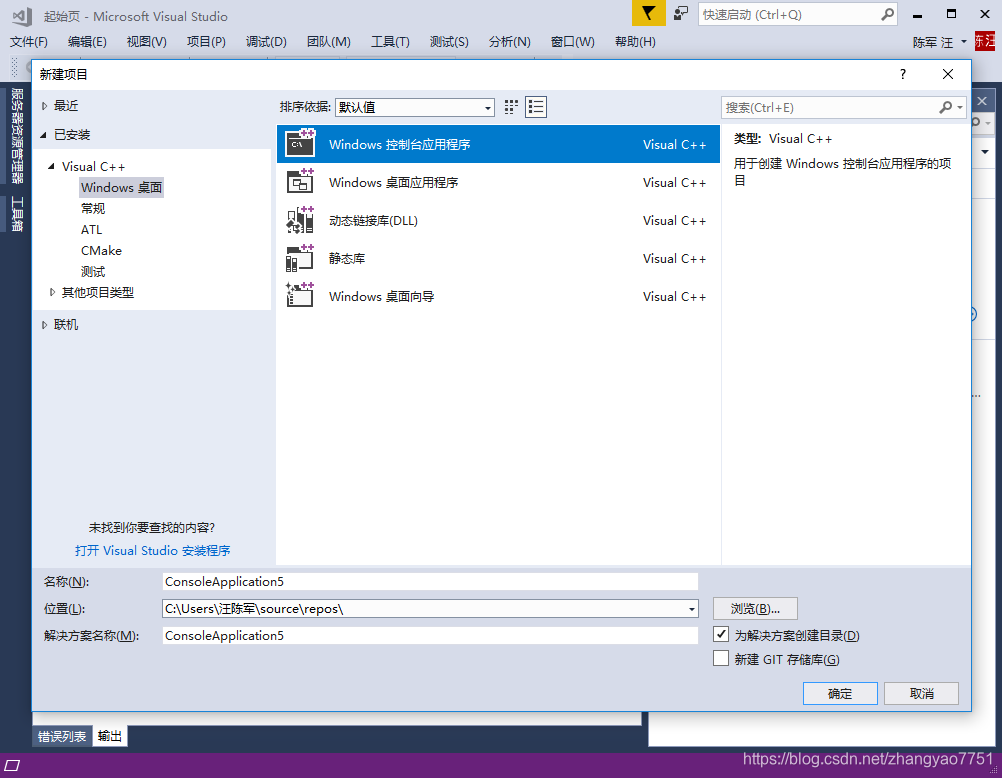Select the 动态链接库(DLL) template row
The height and width of the screenshot is (778, 1002).
click(x=498, y=220)
